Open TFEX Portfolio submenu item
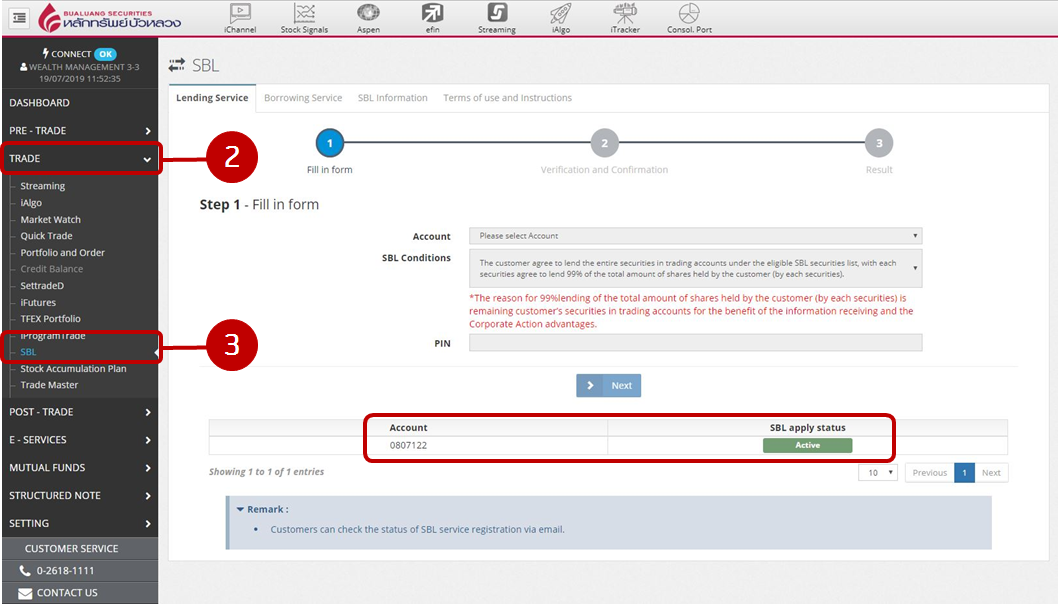 click(x=51, y=319)
